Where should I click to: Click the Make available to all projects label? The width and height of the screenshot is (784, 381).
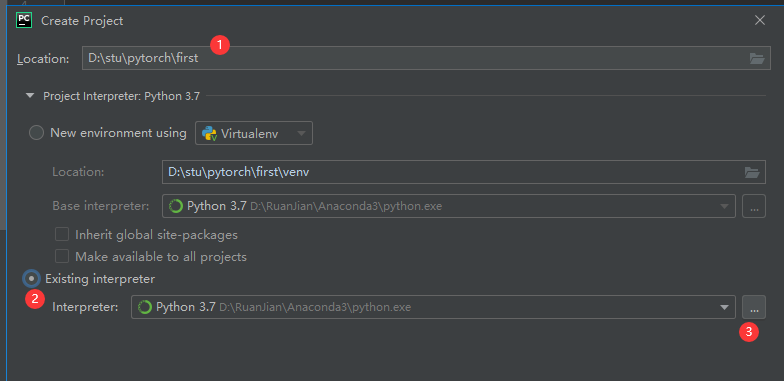coord(161,257)
